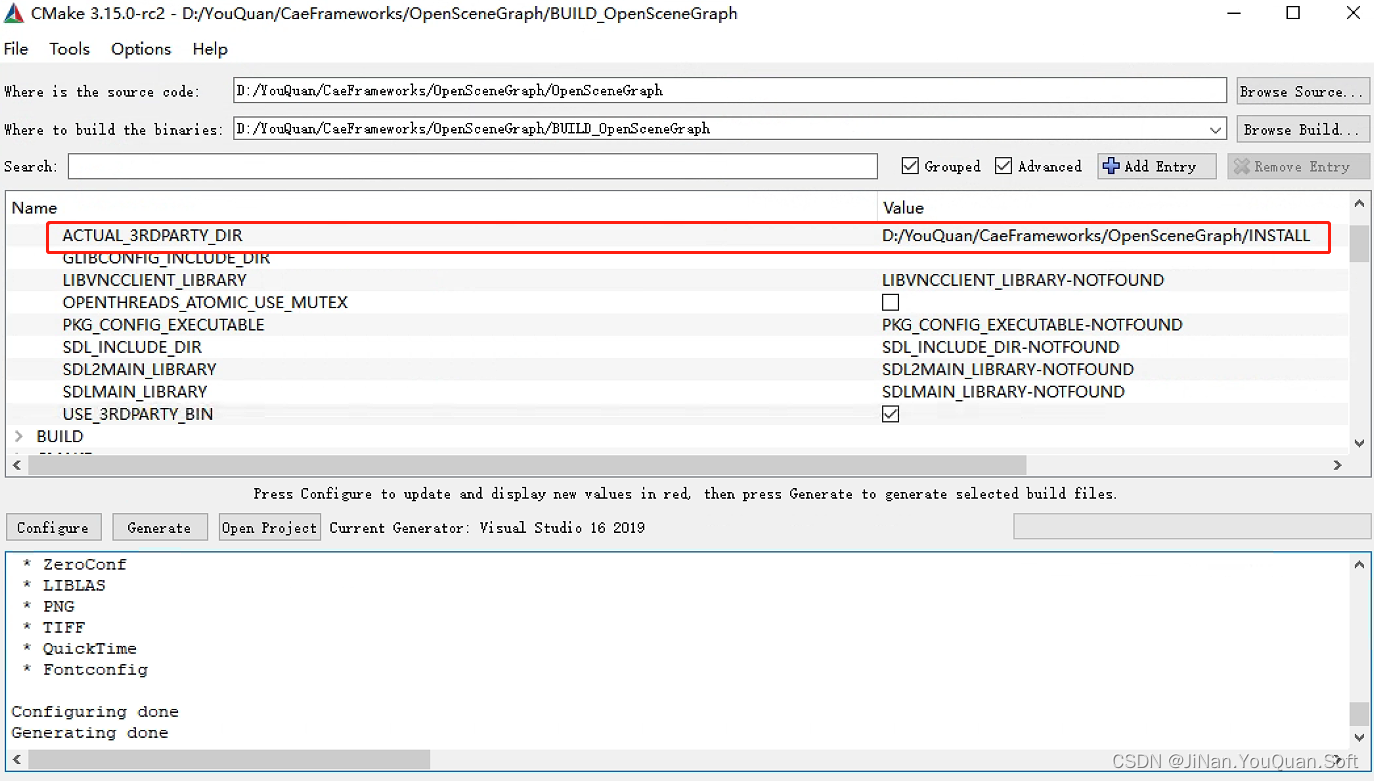Click the "* ZeroConf" log line
1374x781 pixels.
tap(74, 565)
